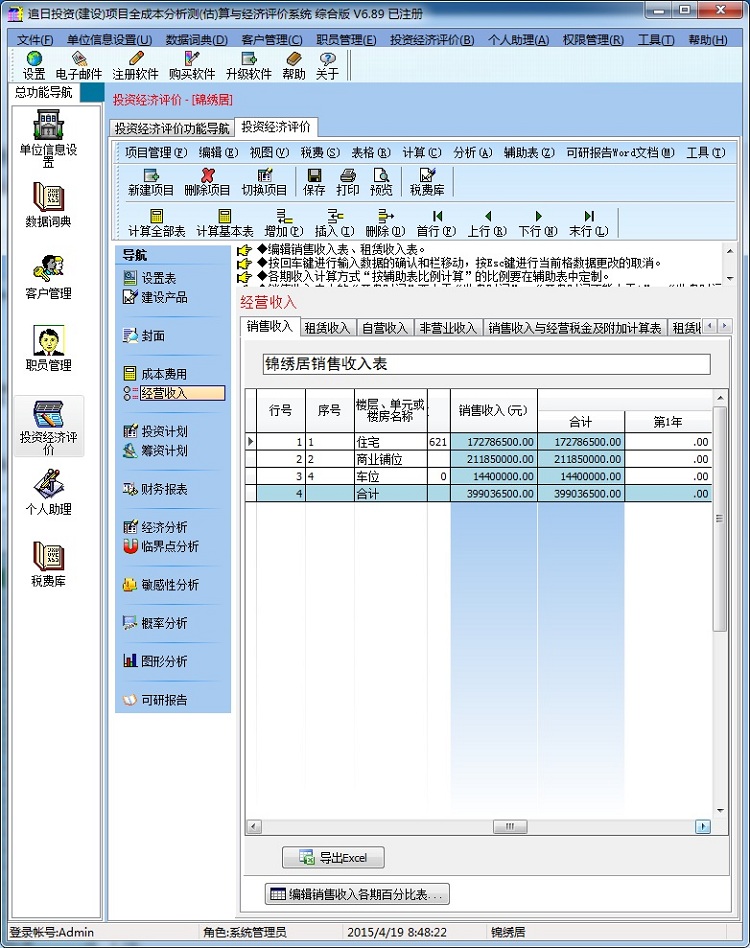Screen dimensions: 750x948
Task: Switch to the 自营收入 tab
Action: click(384, 328)
